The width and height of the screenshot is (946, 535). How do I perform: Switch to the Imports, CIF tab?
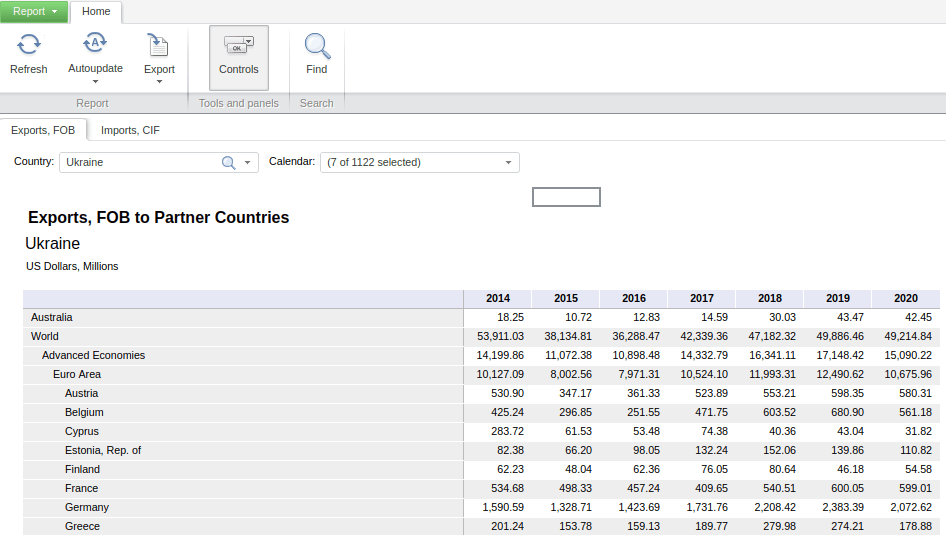point(130,130)
